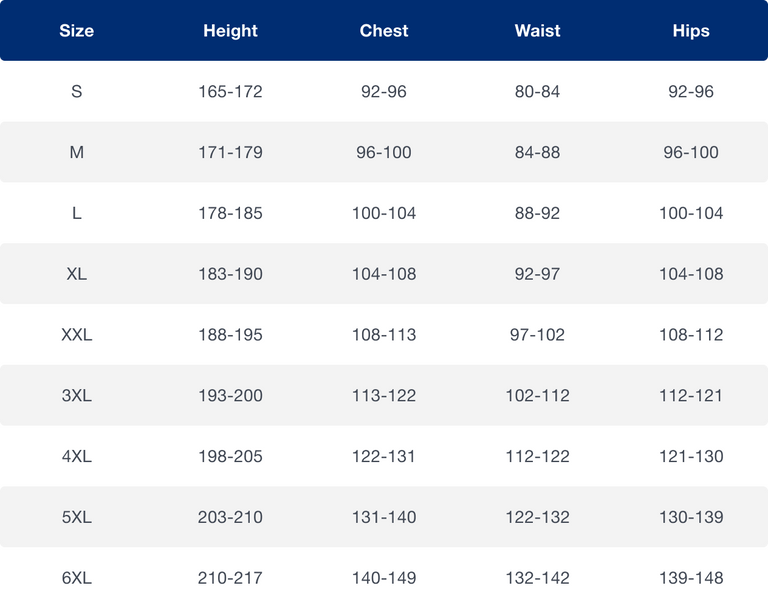Viewport: 768px width, 608px height.
Task: Click height value 203-210 in 5XL row
Action: (x=230, y=518)
